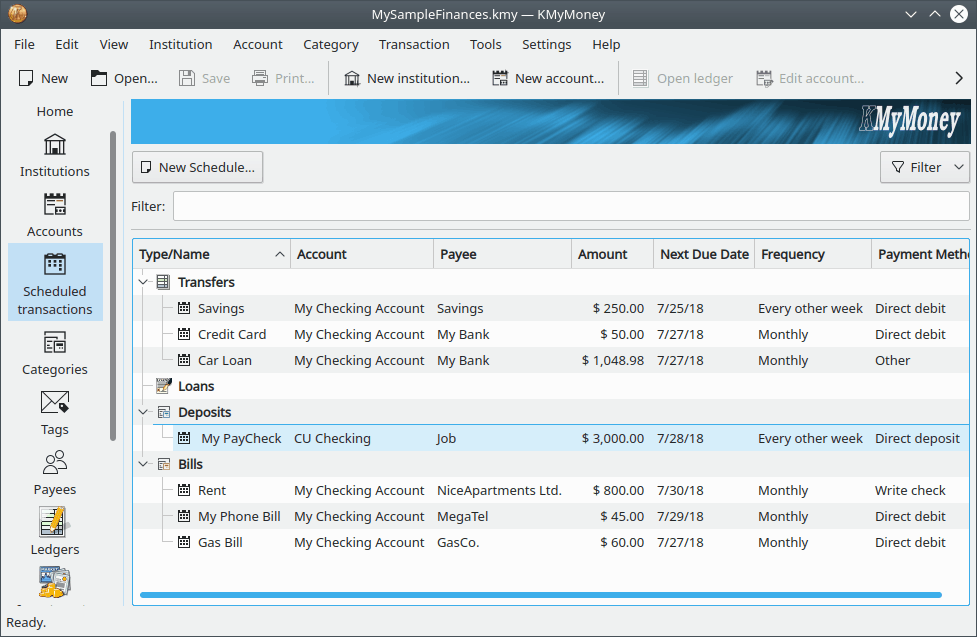
Task: Go to Accounts view icon
Action: pyautogui.click(x=55, y=206)
